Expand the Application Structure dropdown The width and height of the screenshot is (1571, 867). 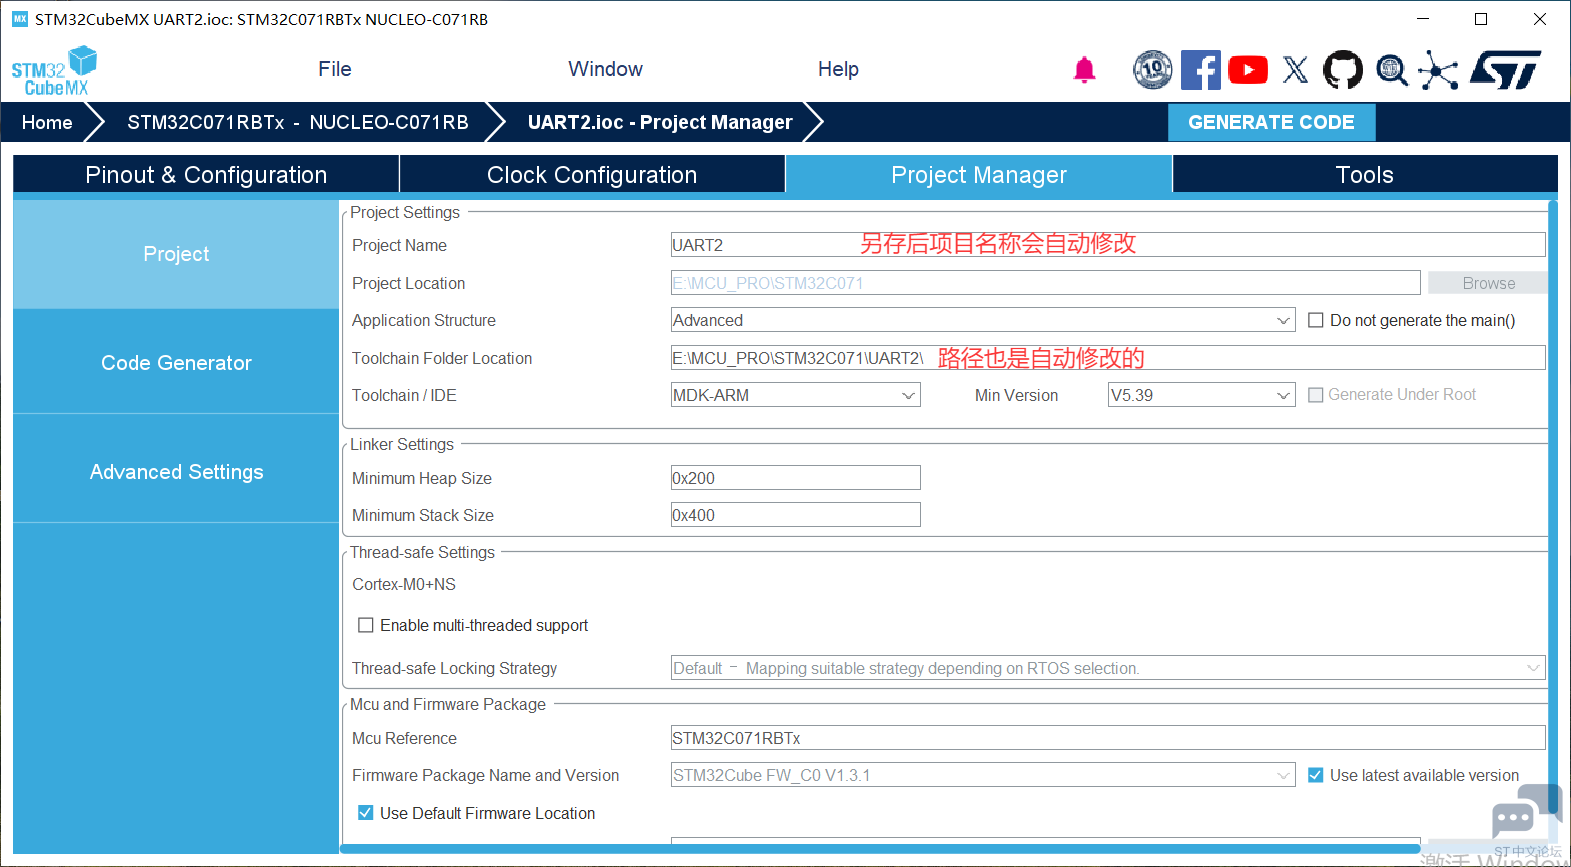pyautogui.click(x=1284, y=320)
